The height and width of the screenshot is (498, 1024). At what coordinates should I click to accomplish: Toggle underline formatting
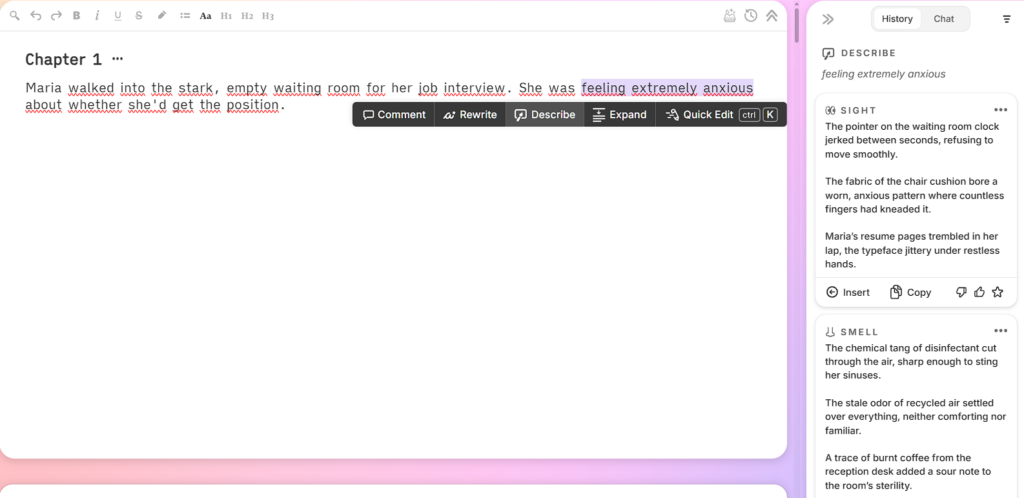pos(118,16)
